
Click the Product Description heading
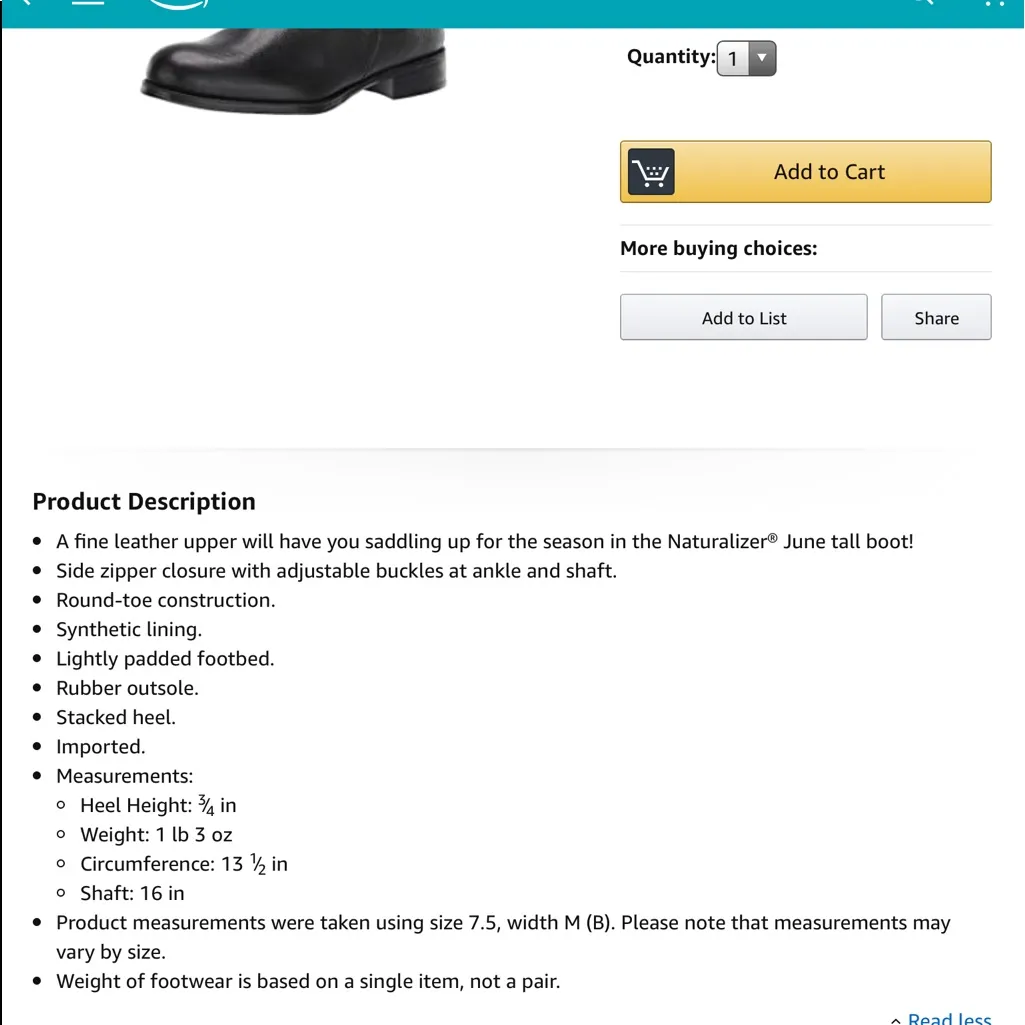(144, 502)
